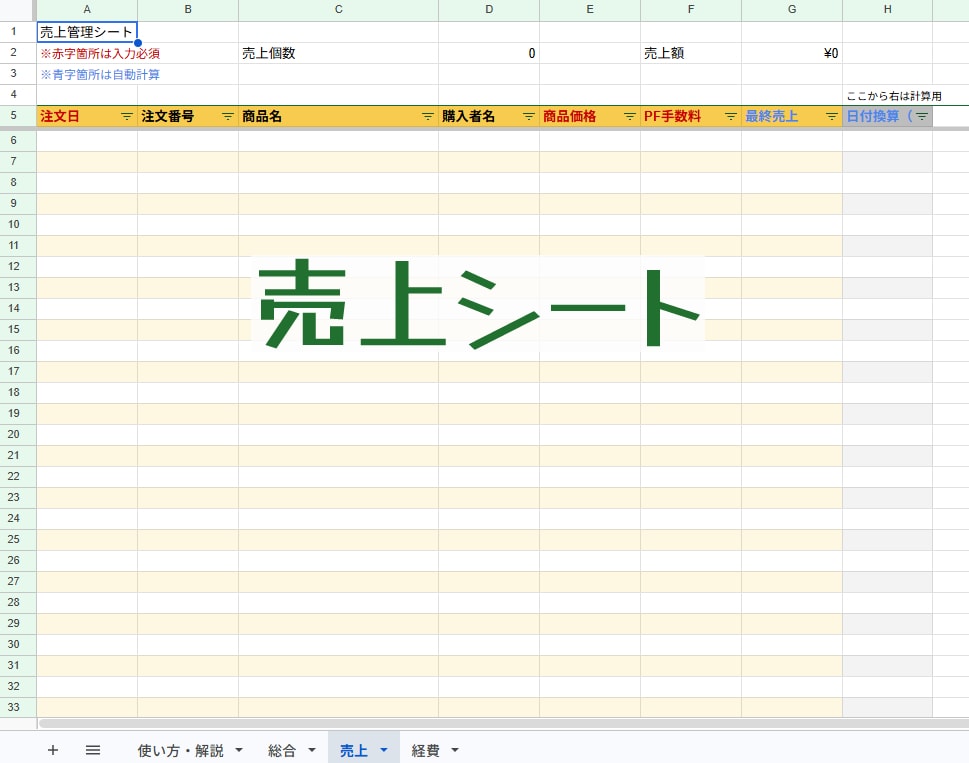Screen dimensions: 969x763
Task: Click the red note ※赤字箇所は入力必須
Action: click(x=100, y=54)
